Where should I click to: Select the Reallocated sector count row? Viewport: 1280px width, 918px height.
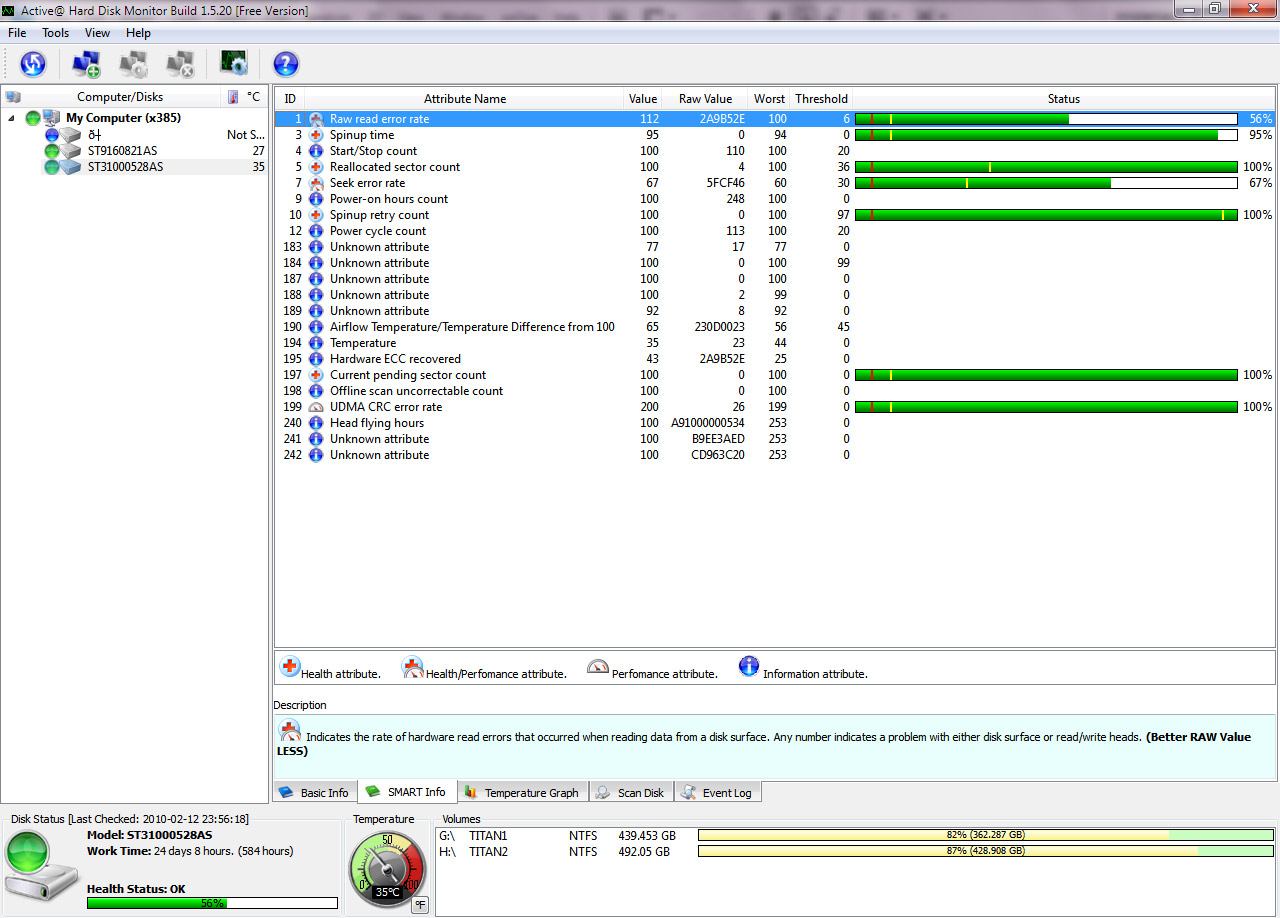click(x=395, y=167)
